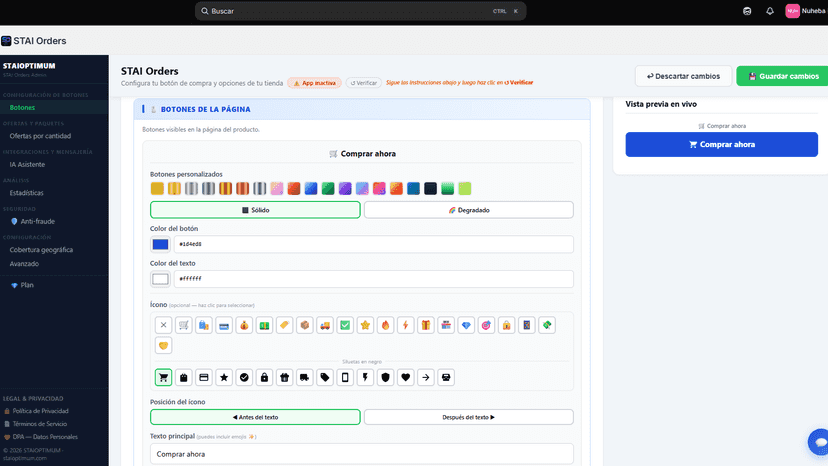Choose the delivery truck emoji icon

(x=325, y=325)
